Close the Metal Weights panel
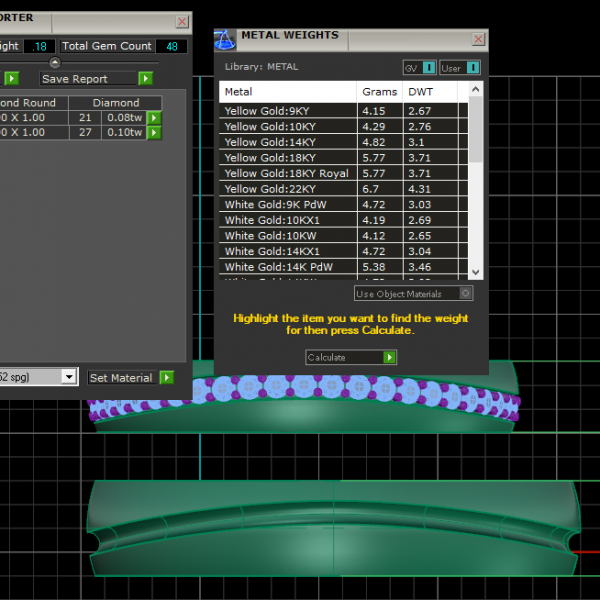This screenshot has width=600, height=600. tap(479, 40)
